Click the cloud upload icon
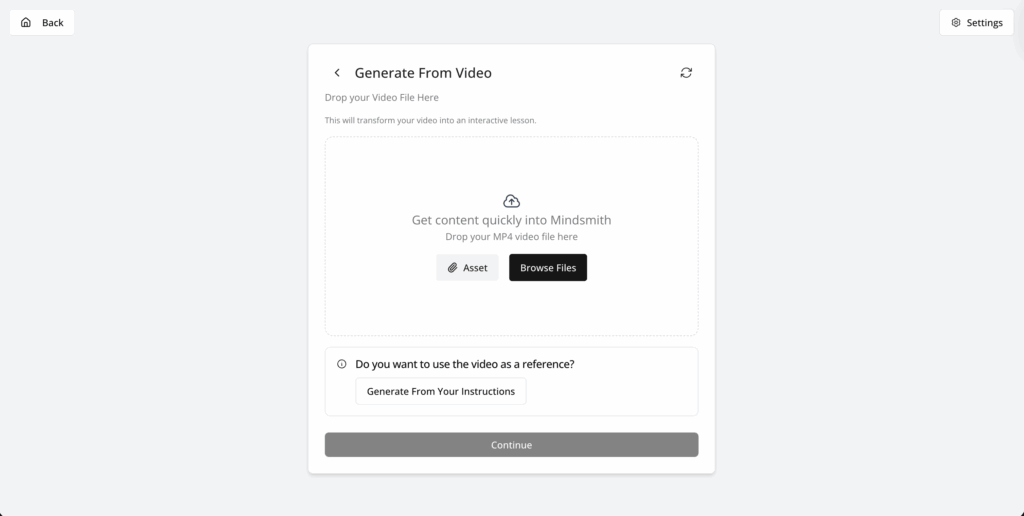This screenshot has height=516, width=1024. (x=511, y=201)
